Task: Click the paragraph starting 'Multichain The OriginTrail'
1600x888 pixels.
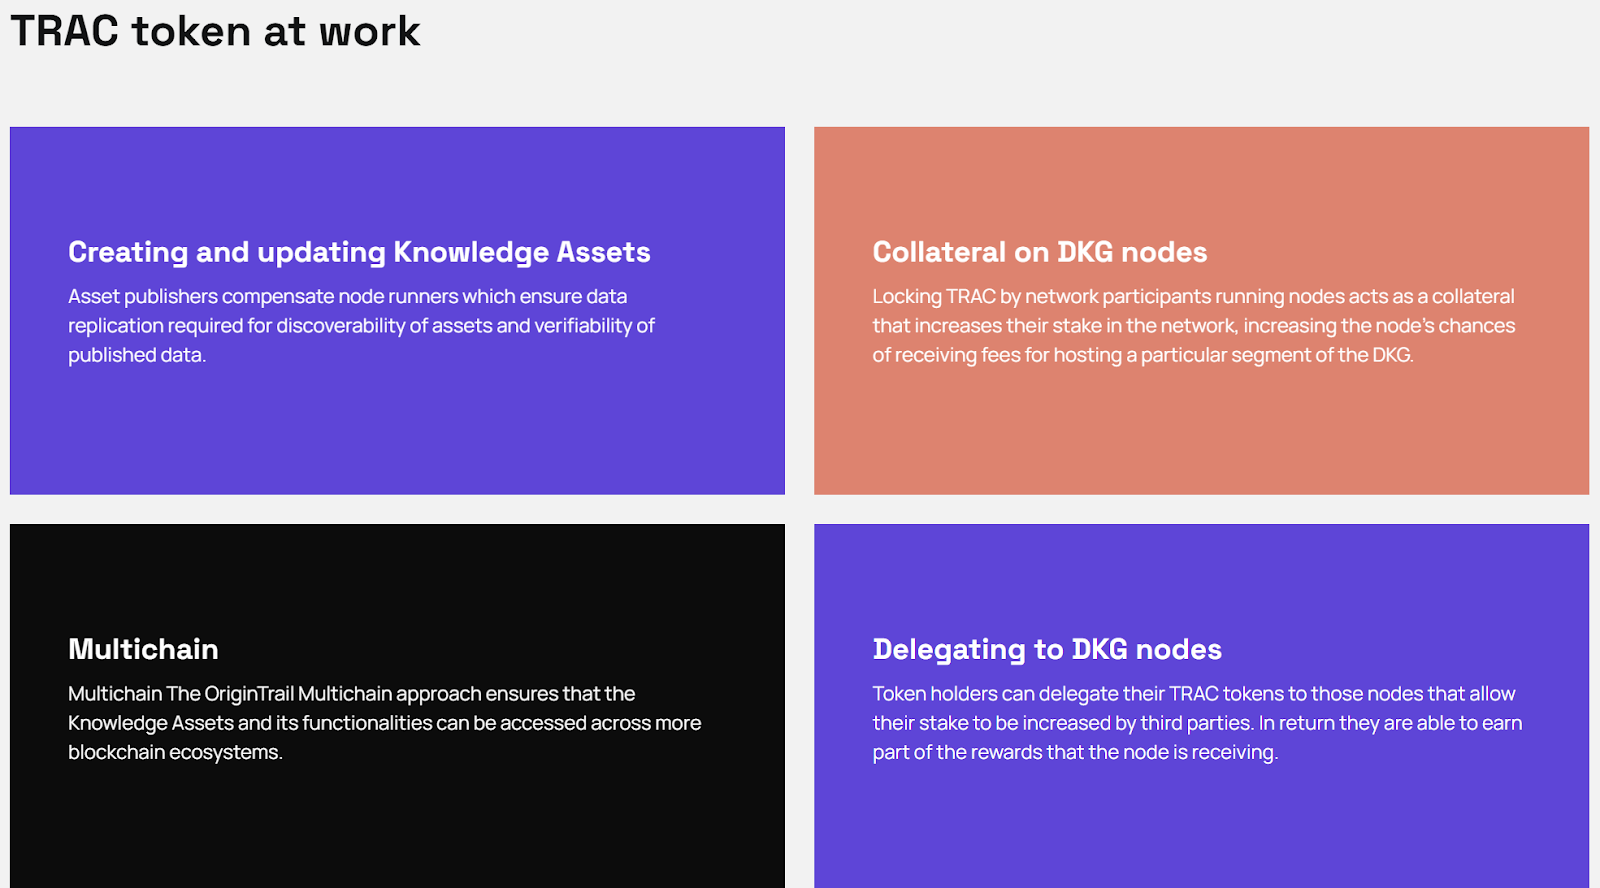Action: (384, 722)
